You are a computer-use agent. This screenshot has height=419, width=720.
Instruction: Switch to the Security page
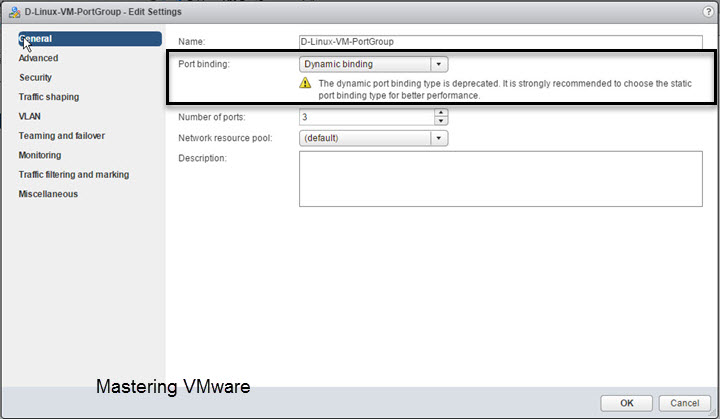[x=35, y=78]
